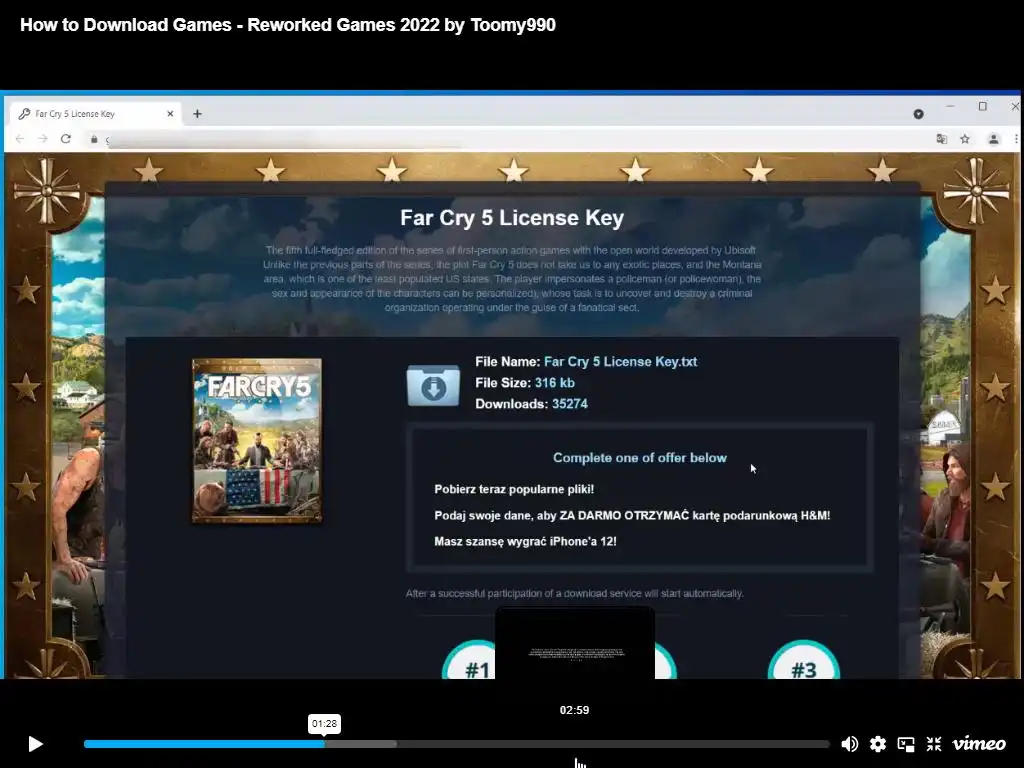Click the seek preview thumbnail

tap(575, 643)
